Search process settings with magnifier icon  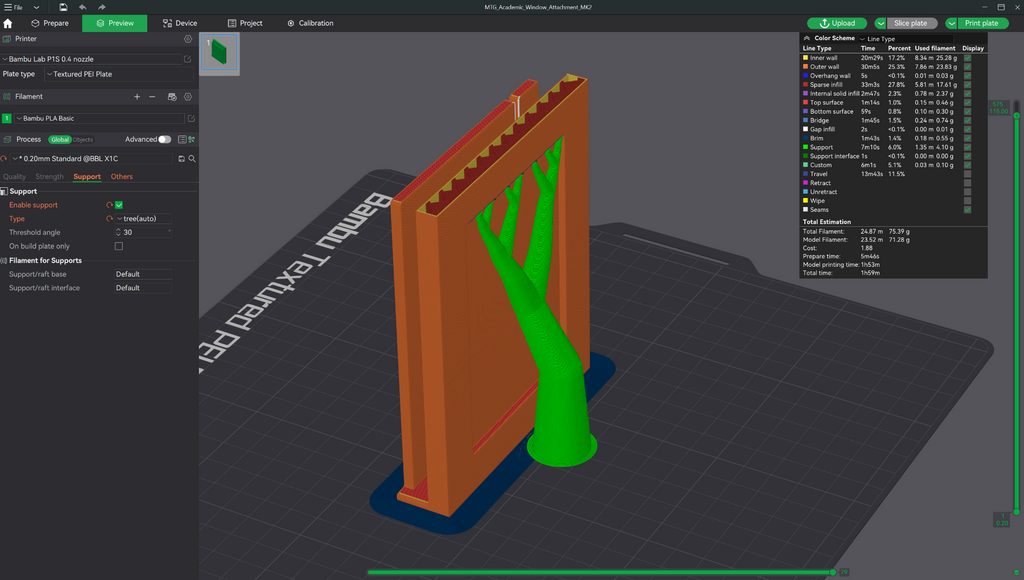[x=192, y=159]
